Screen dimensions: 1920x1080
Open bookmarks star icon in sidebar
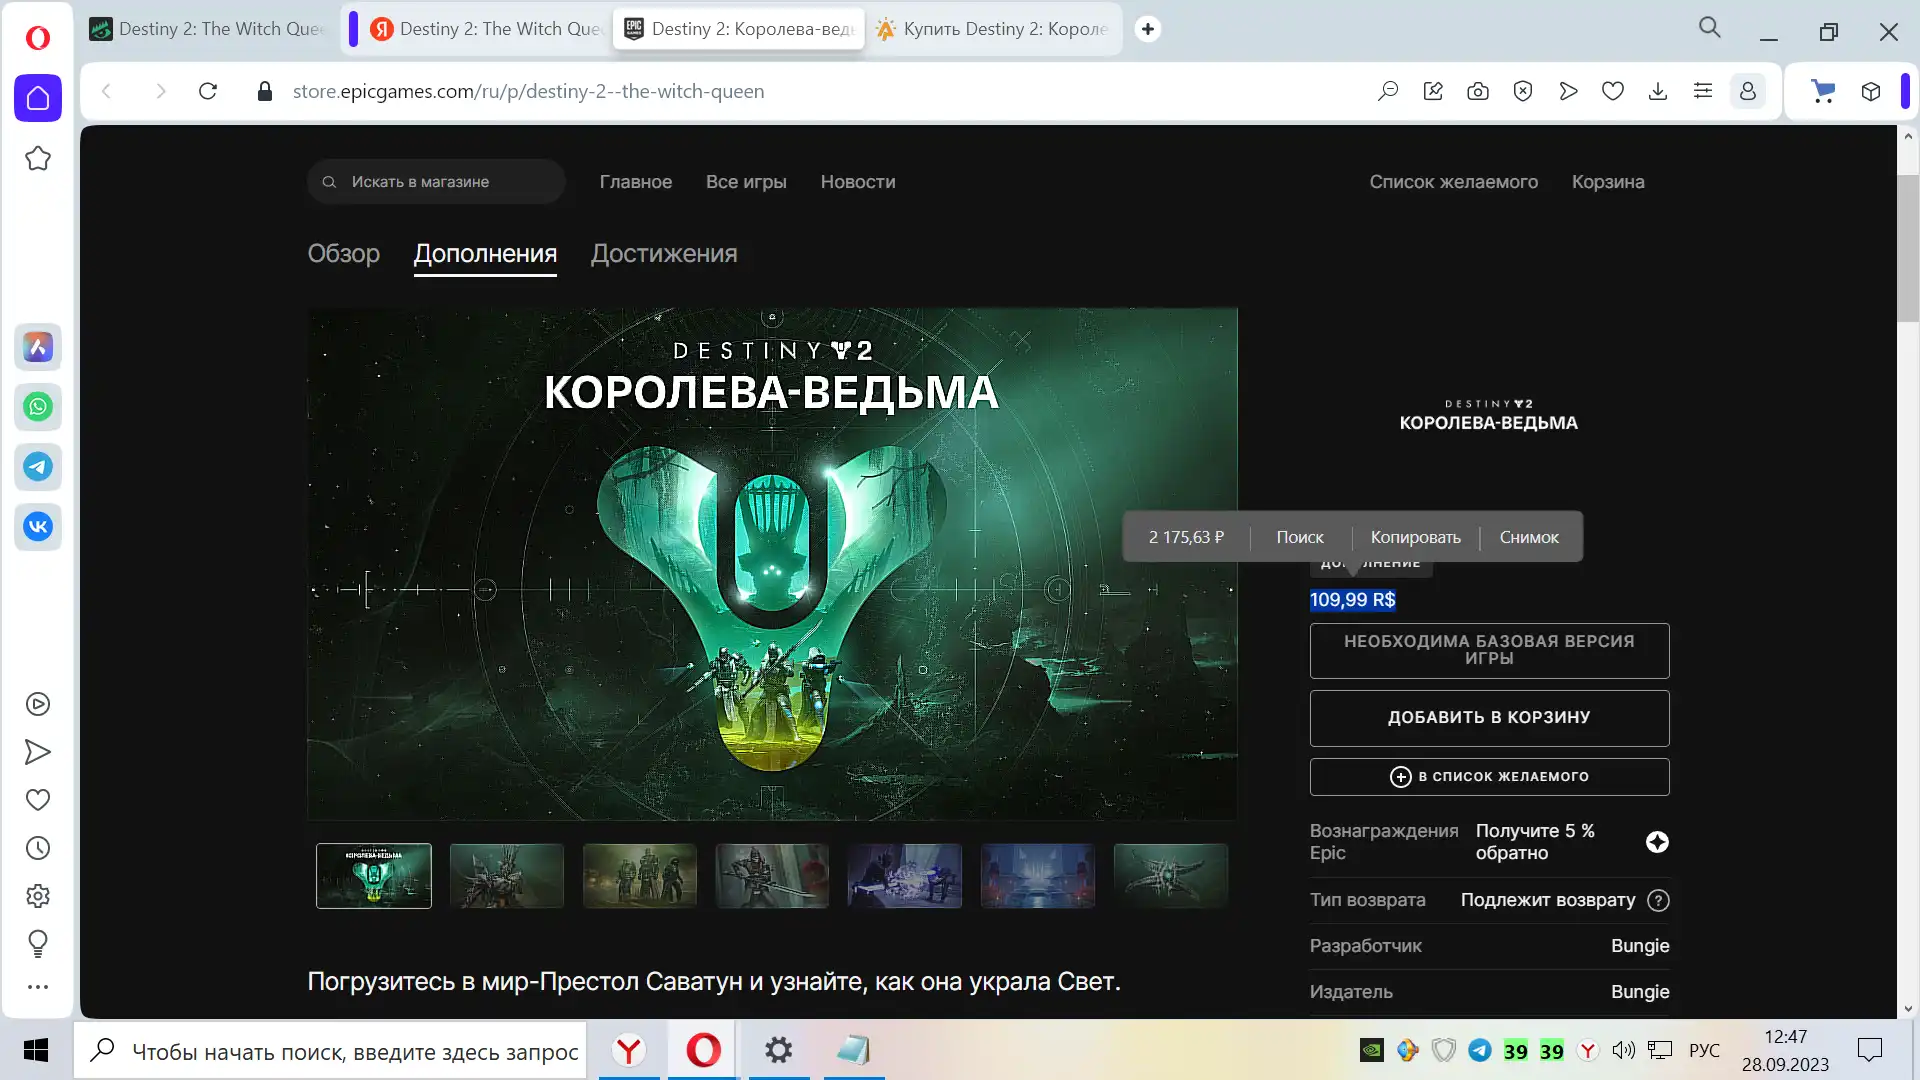[38, 158]
